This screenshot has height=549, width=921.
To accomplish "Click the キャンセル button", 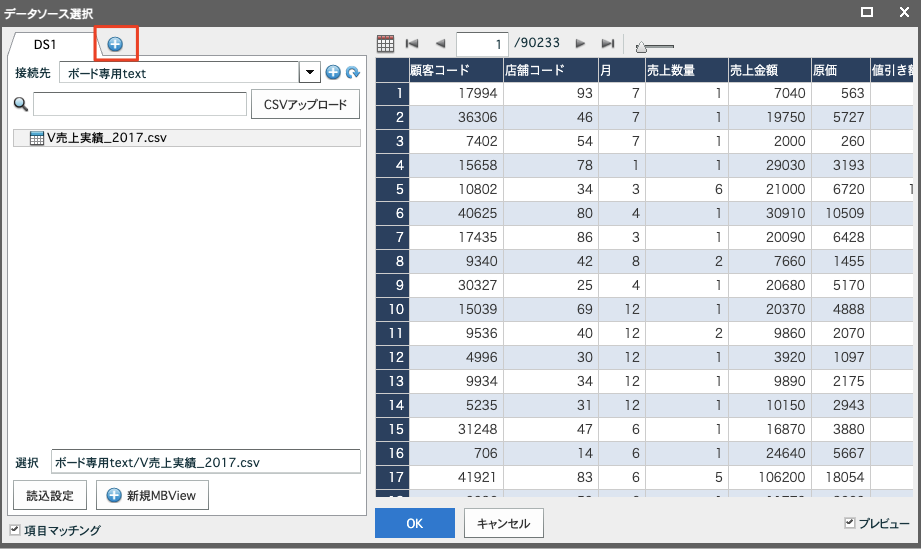I will (x=503, y=523).
